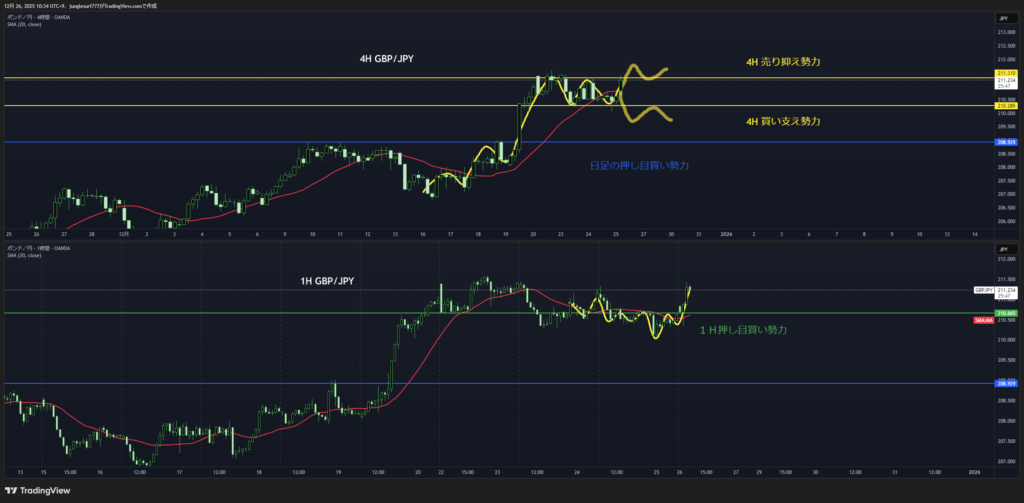Select the blue '日足の押し目買い勢力' text label
The width and height of the screenshot is (1024, 503).
[639, 164]
